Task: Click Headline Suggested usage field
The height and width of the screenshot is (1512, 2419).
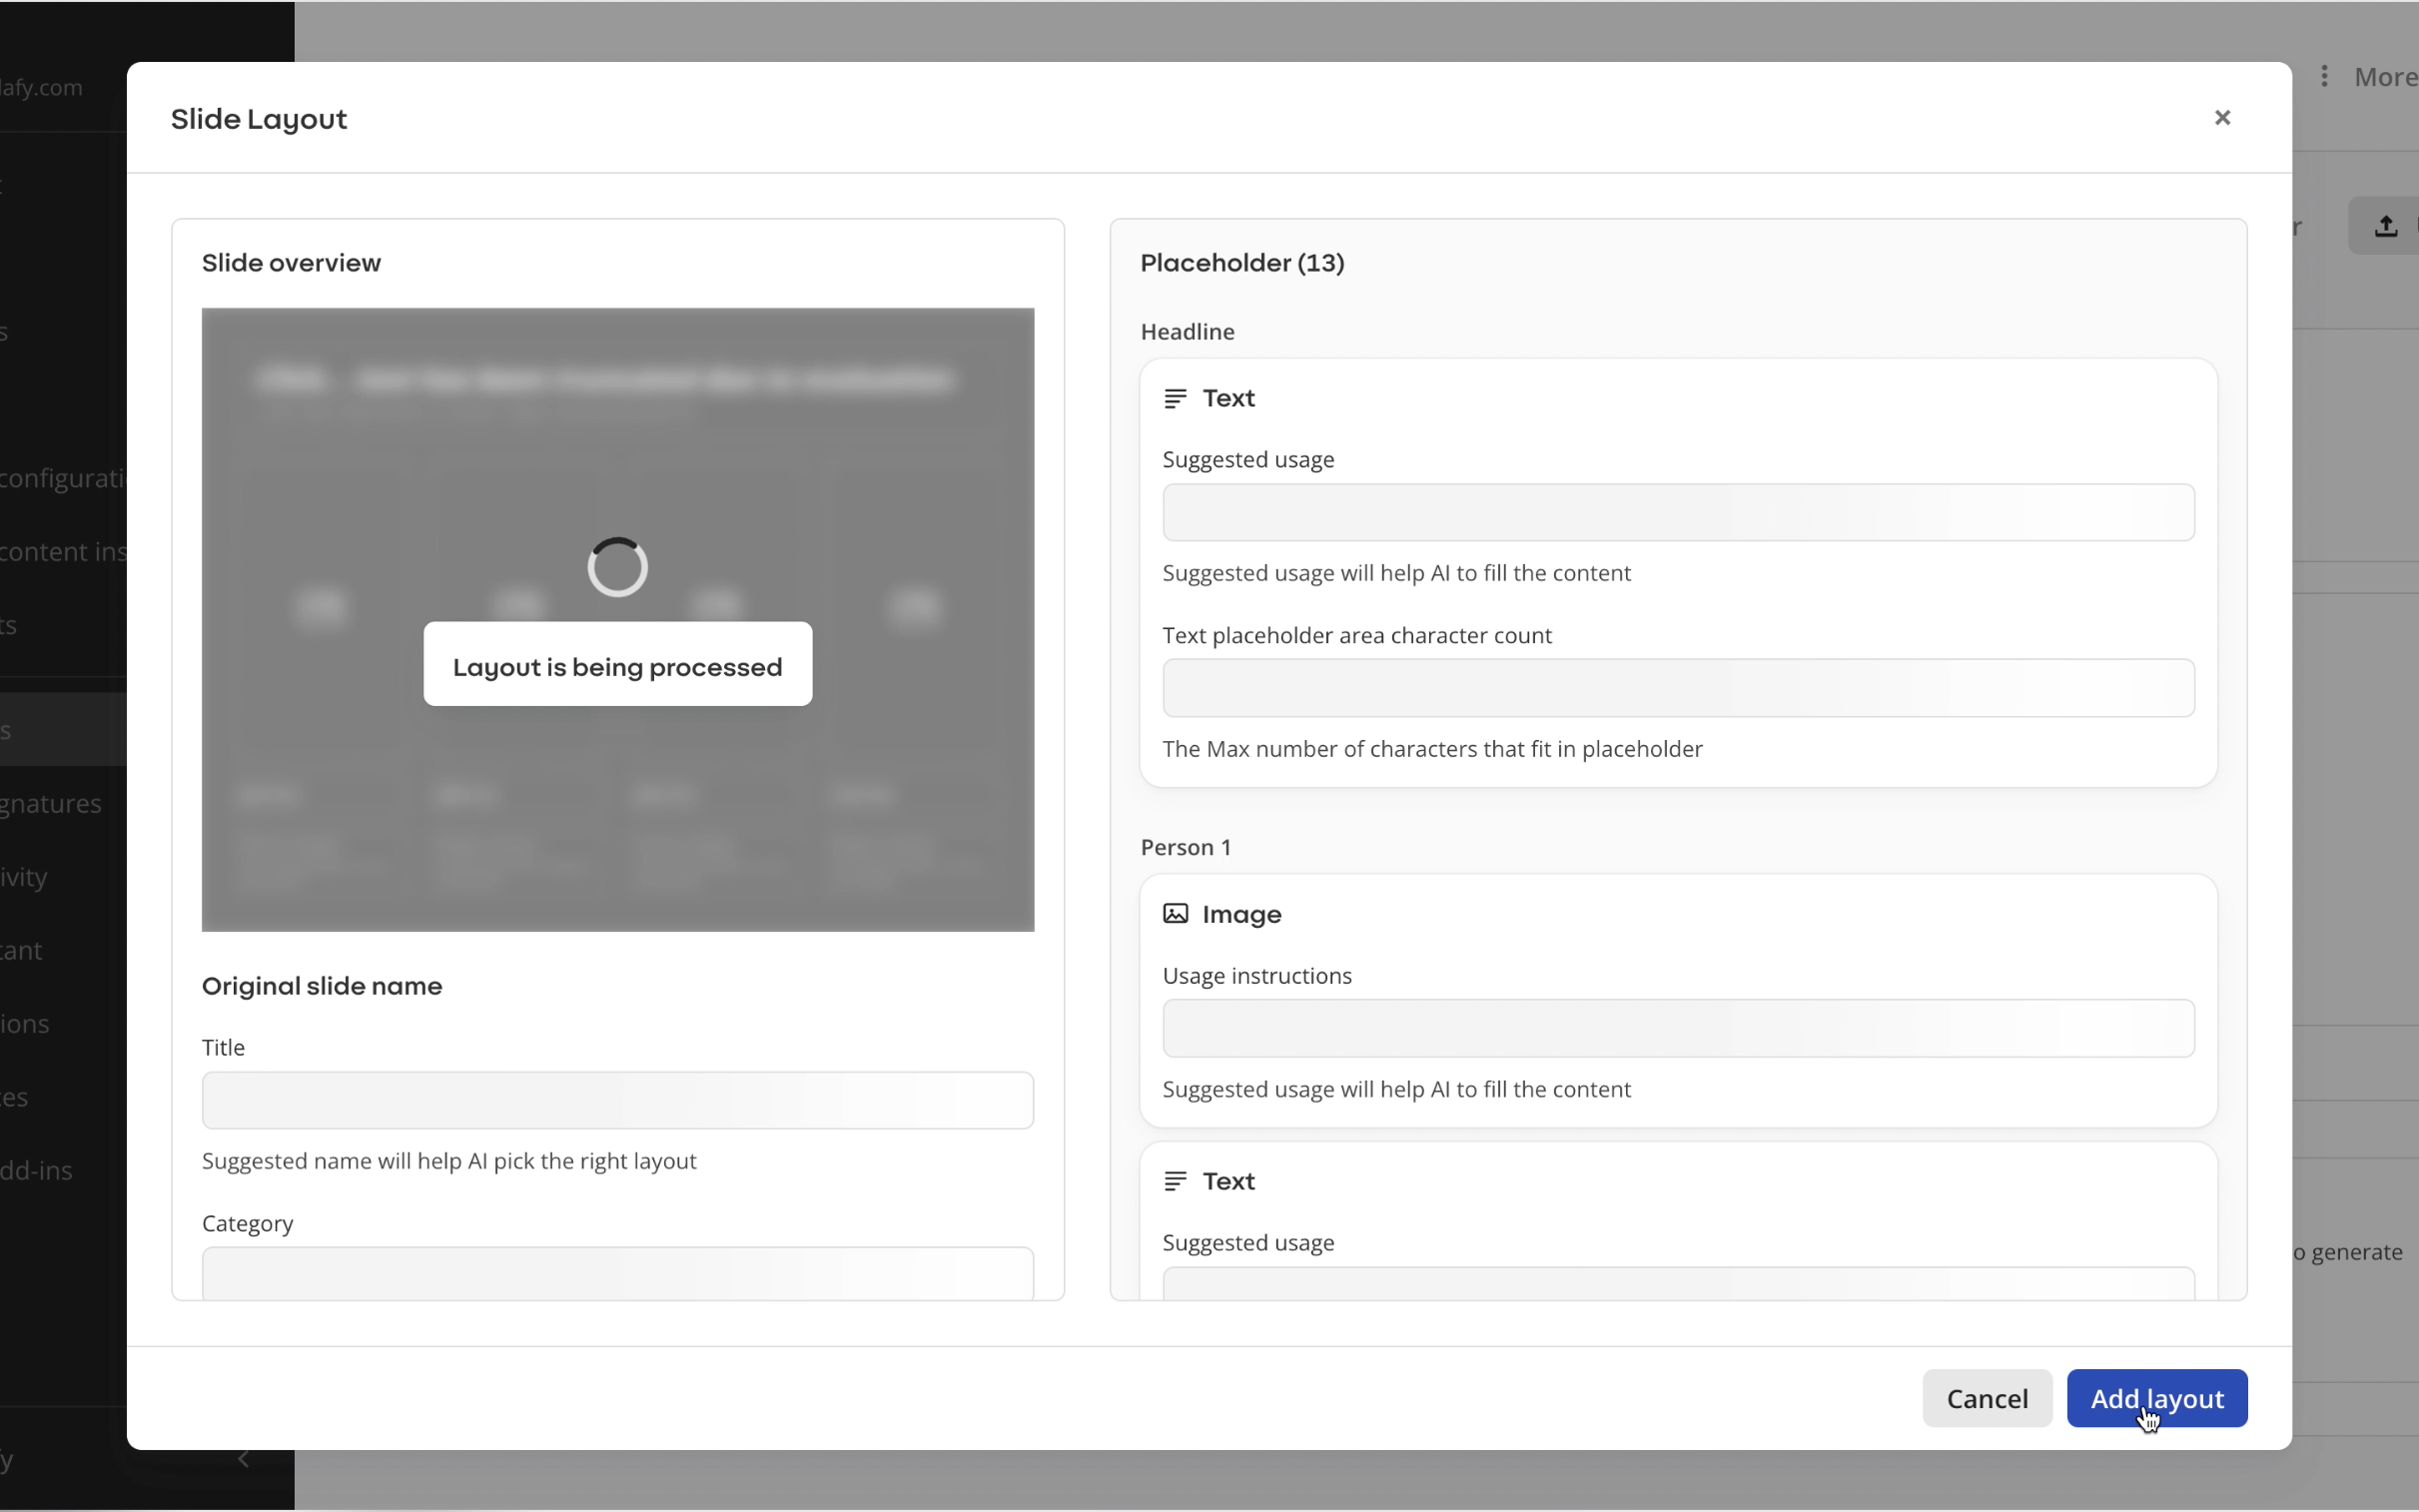Action: [1678, 512]
